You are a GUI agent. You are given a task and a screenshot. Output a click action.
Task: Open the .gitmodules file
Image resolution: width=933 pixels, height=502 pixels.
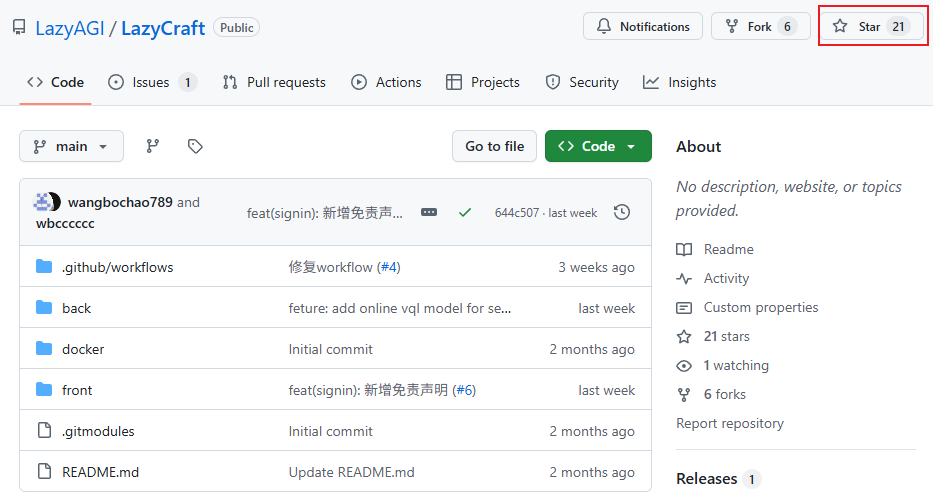click(98, 432)
